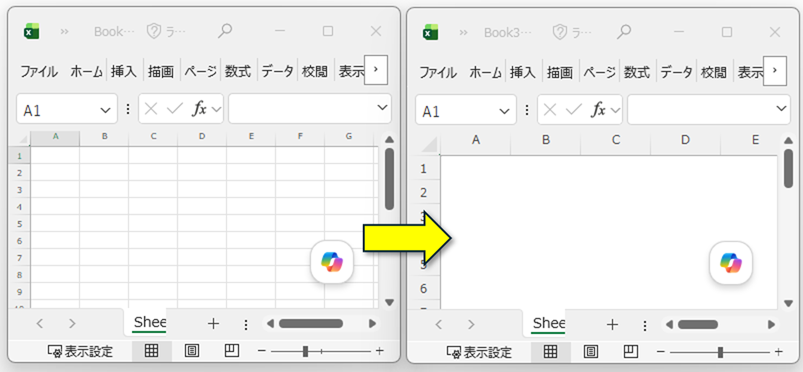The width and height of the screenshot is (803, 372).
Task: Show more ribbon tabs arrow in right window
Action: (x=775, y=70)
